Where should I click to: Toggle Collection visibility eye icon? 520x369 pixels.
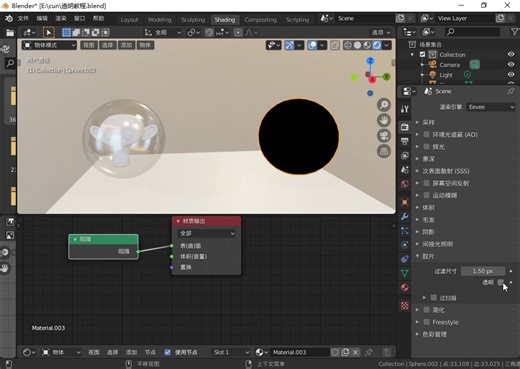pos(511,54)
